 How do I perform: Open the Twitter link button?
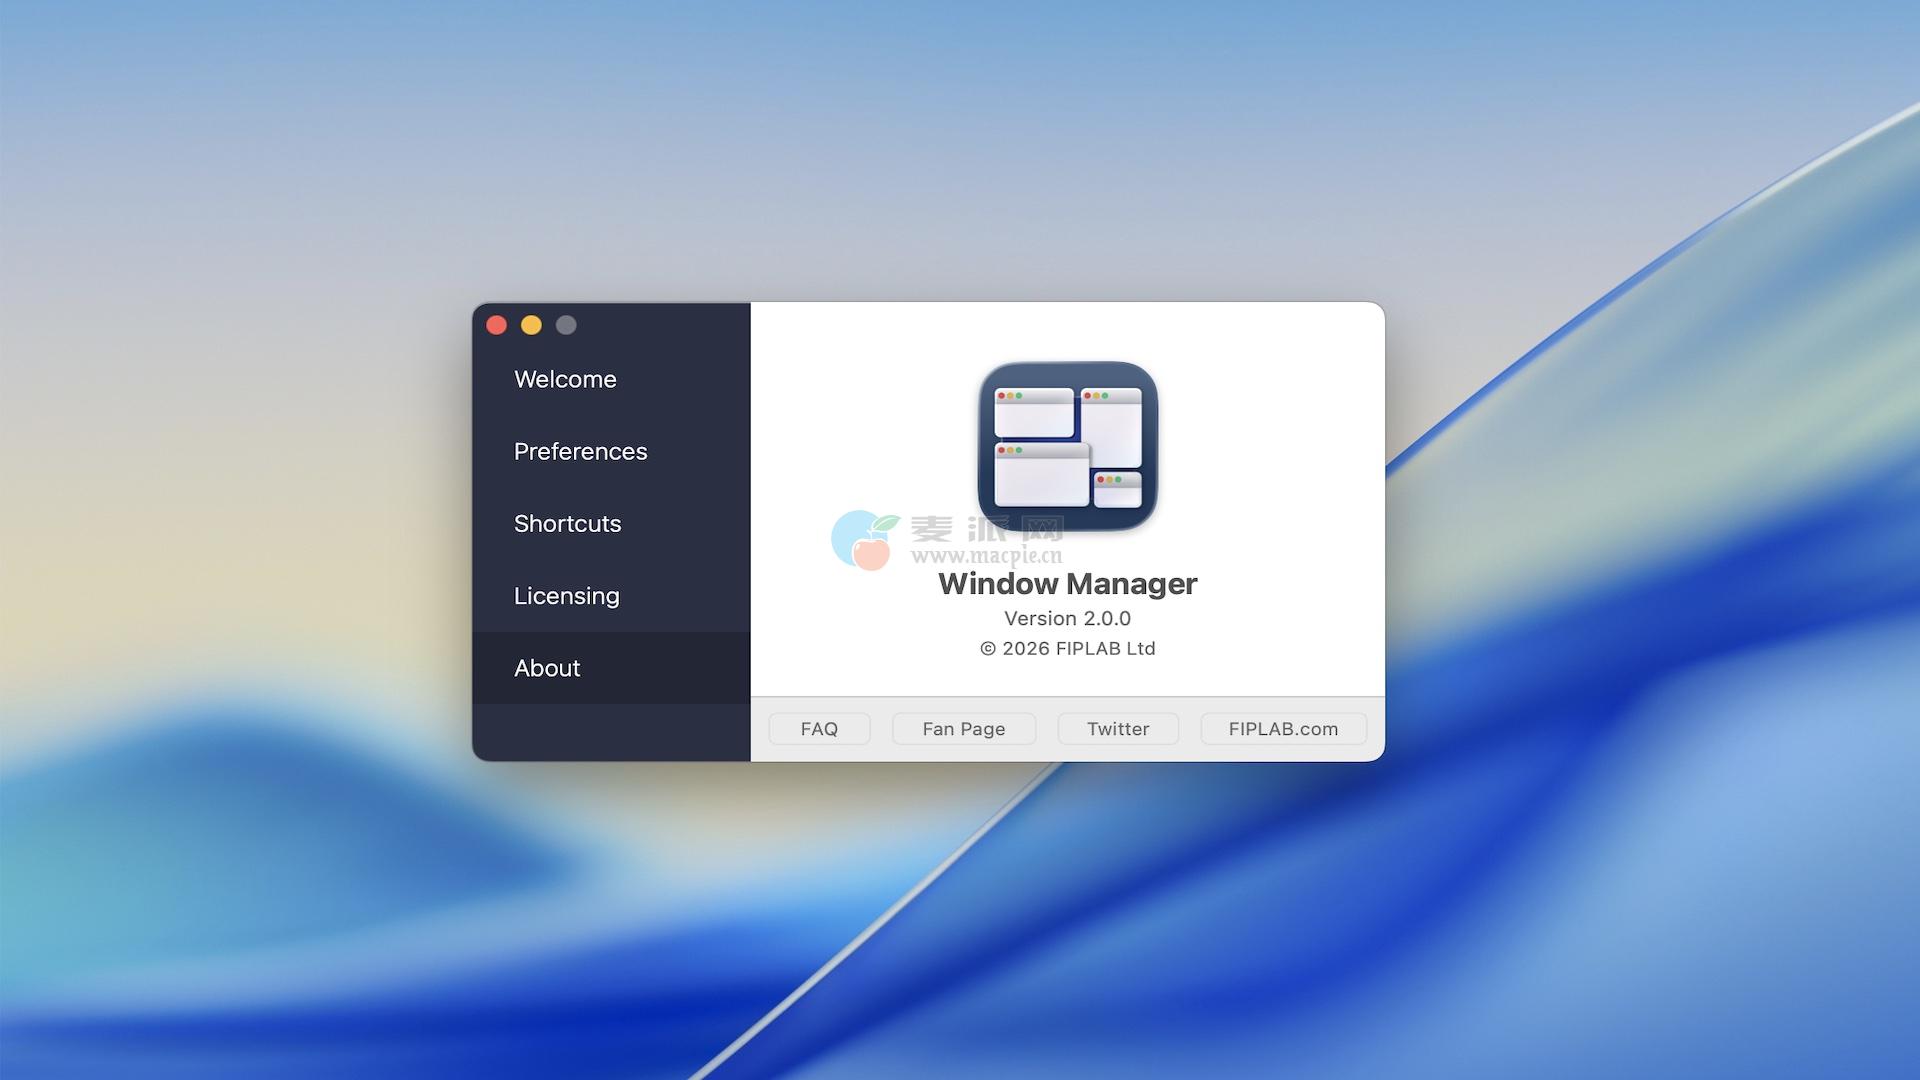coord(1118,729)
